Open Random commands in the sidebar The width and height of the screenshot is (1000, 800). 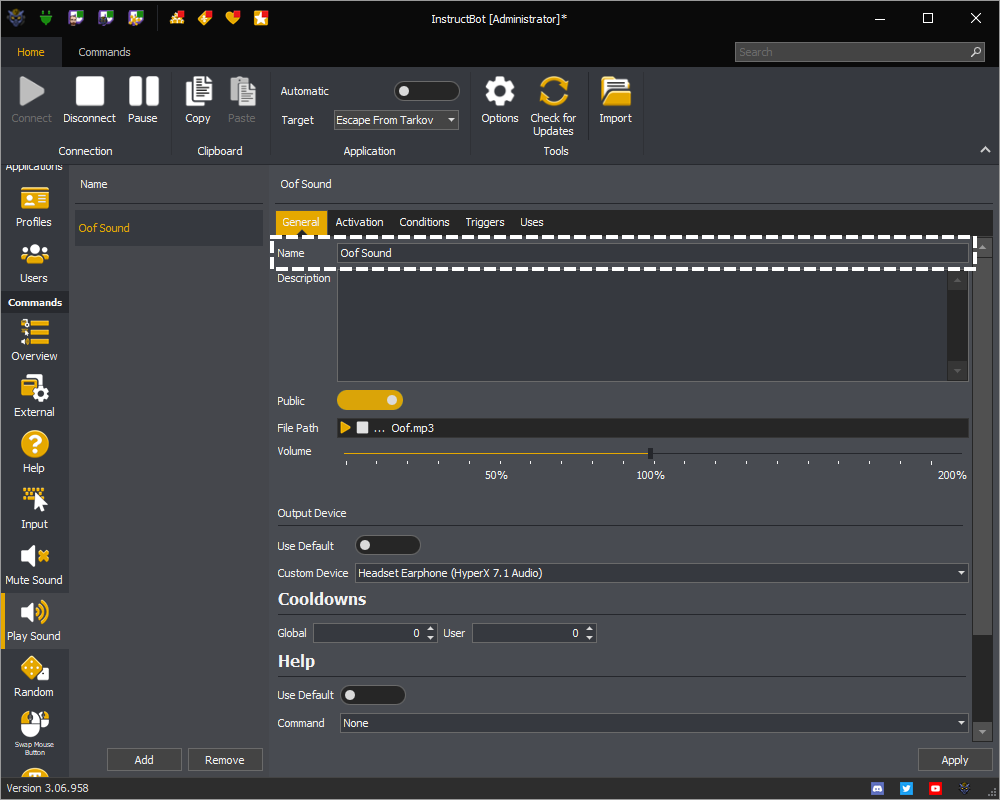click(x=34, y=678)
